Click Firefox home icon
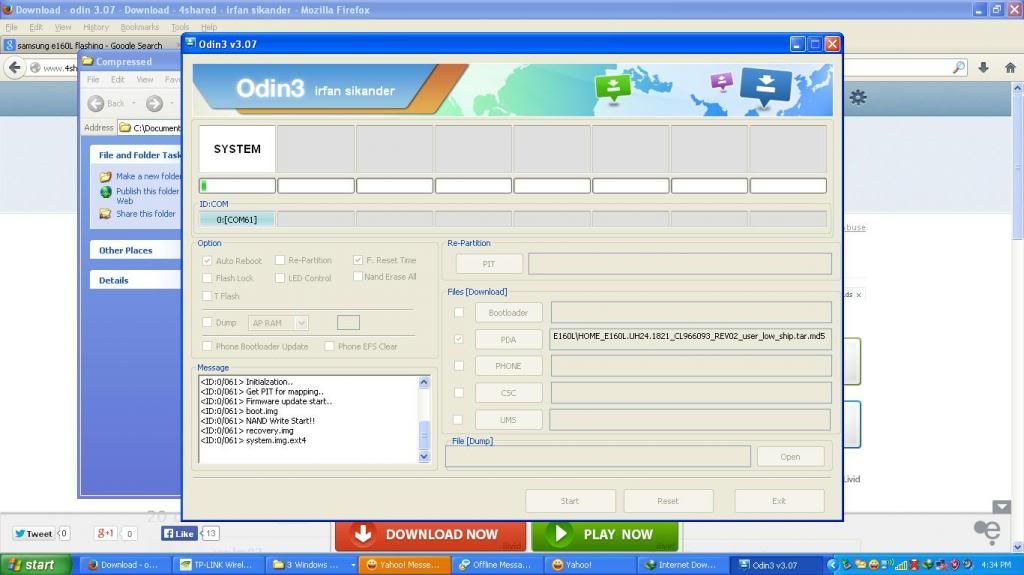Image resolution: width=1024 pixels, height=575 pixels. pos(1010,67)
